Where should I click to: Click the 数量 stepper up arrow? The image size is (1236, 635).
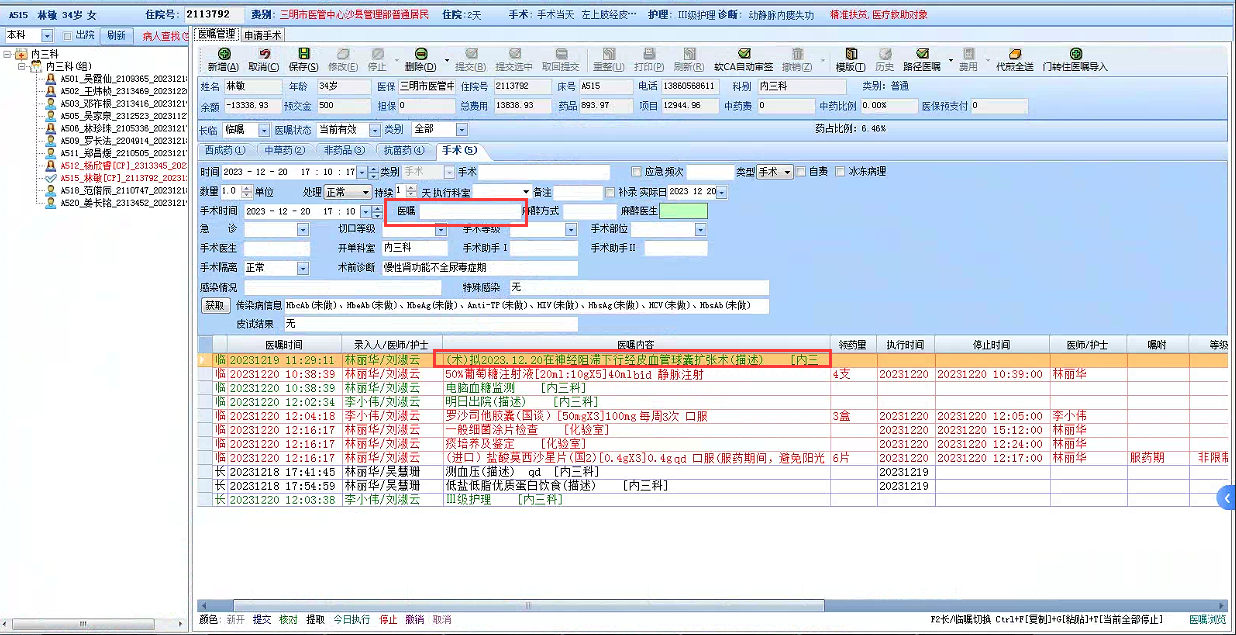[x=246, y=188]
